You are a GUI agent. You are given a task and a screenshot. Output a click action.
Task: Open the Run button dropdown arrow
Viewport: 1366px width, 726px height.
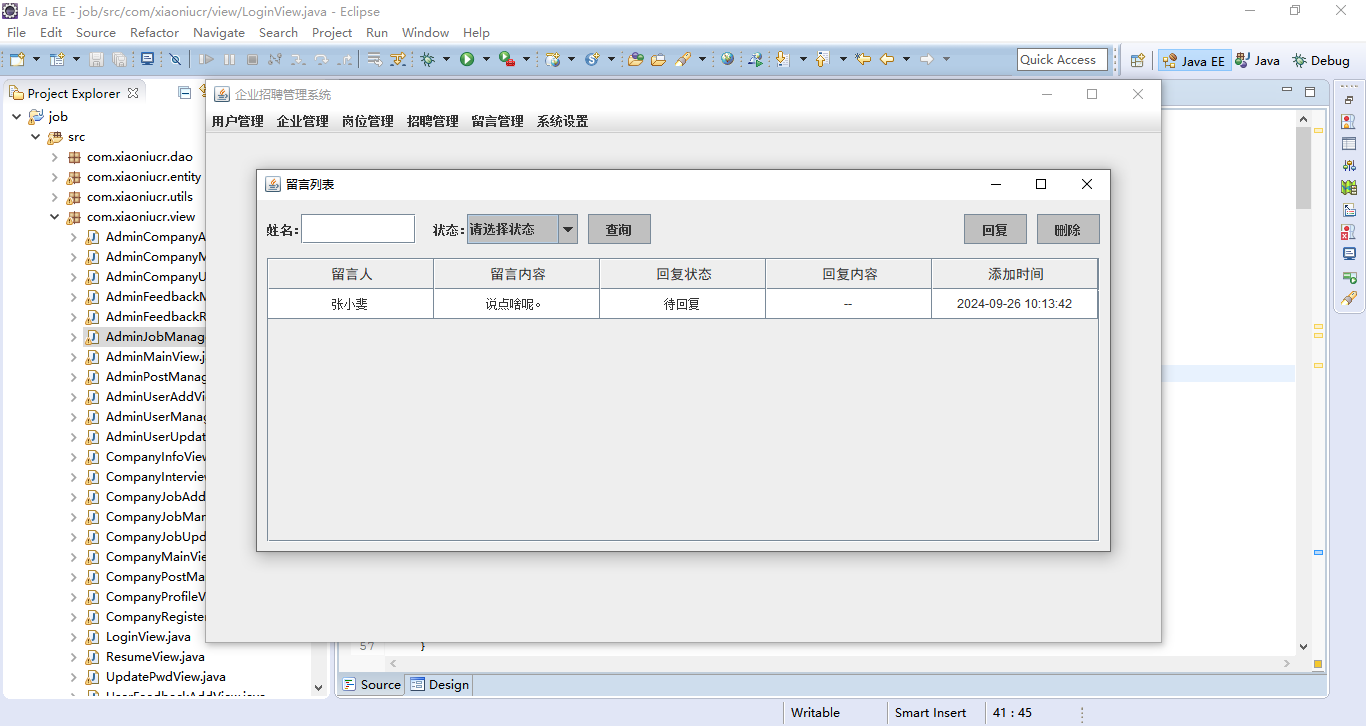[x=487, y=60]
